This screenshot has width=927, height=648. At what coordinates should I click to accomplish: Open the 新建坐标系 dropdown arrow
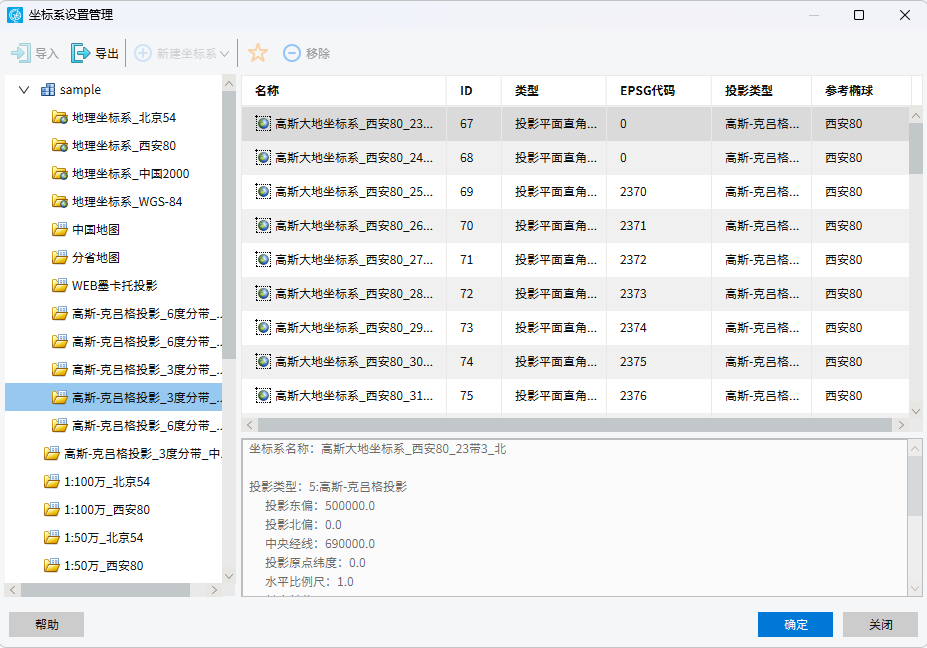[225, 53]
